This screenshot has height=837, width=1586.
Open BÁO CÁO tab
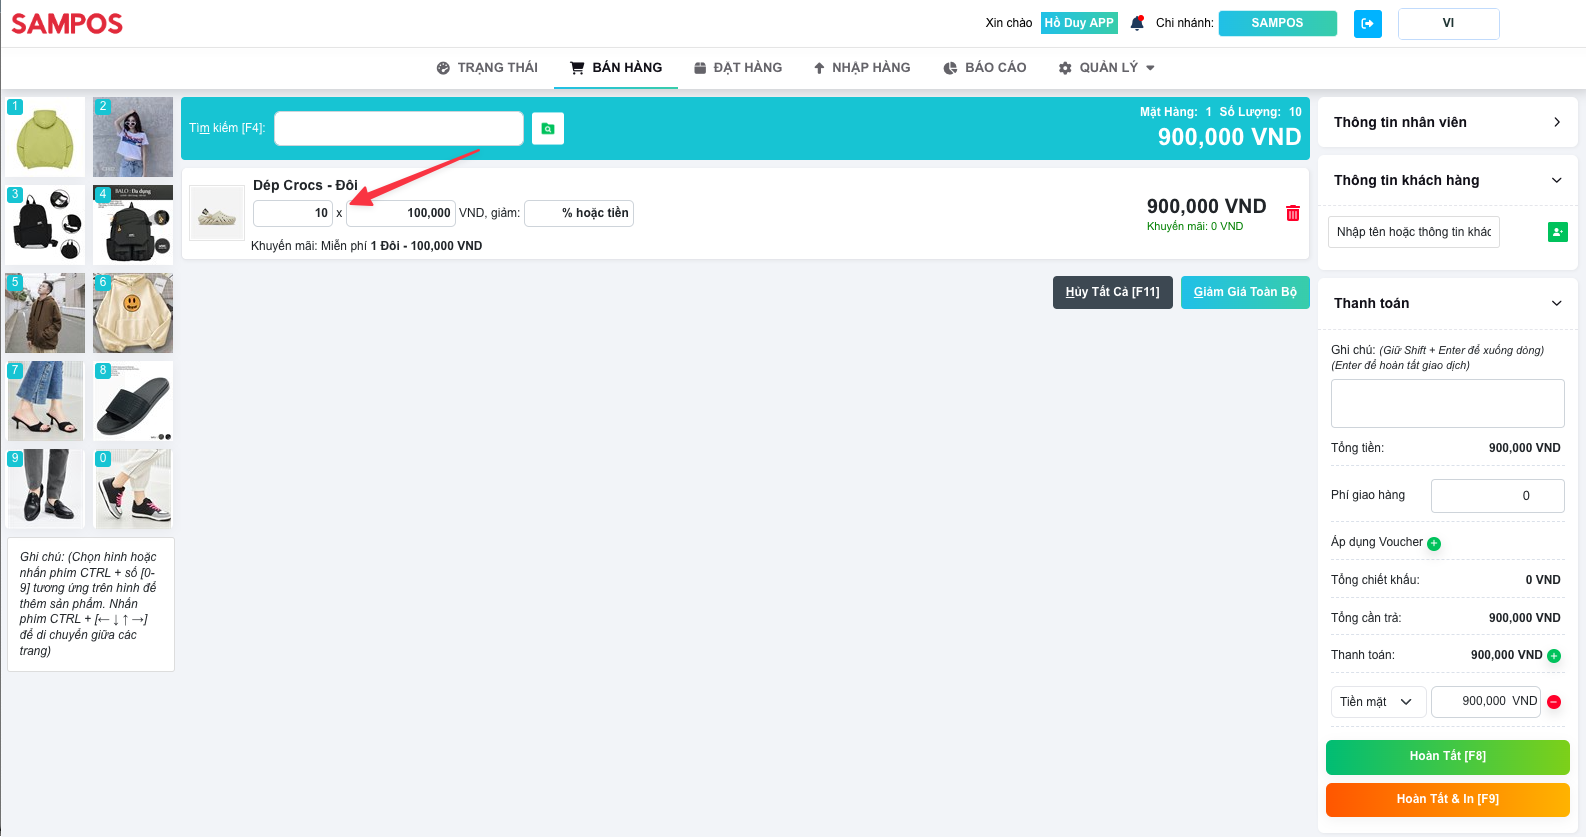point(985,68)
